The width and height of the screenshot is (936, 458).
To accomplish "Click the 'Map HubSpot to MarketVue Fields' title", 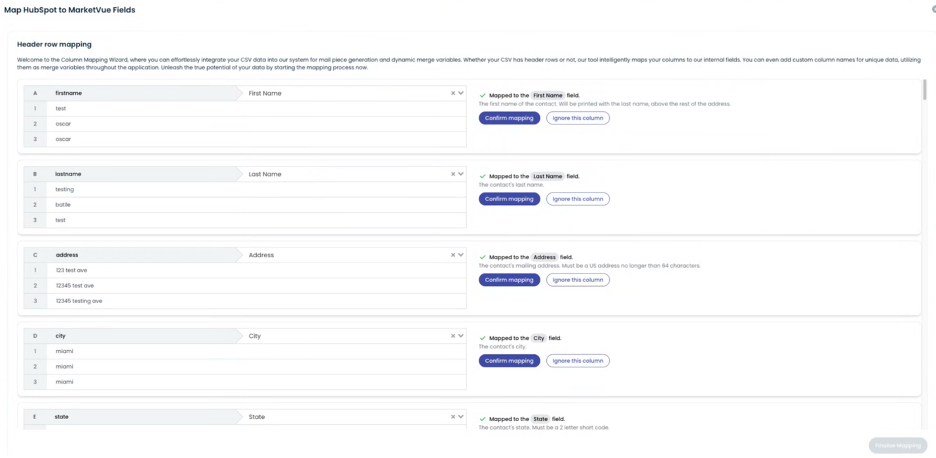I will 70,10.
